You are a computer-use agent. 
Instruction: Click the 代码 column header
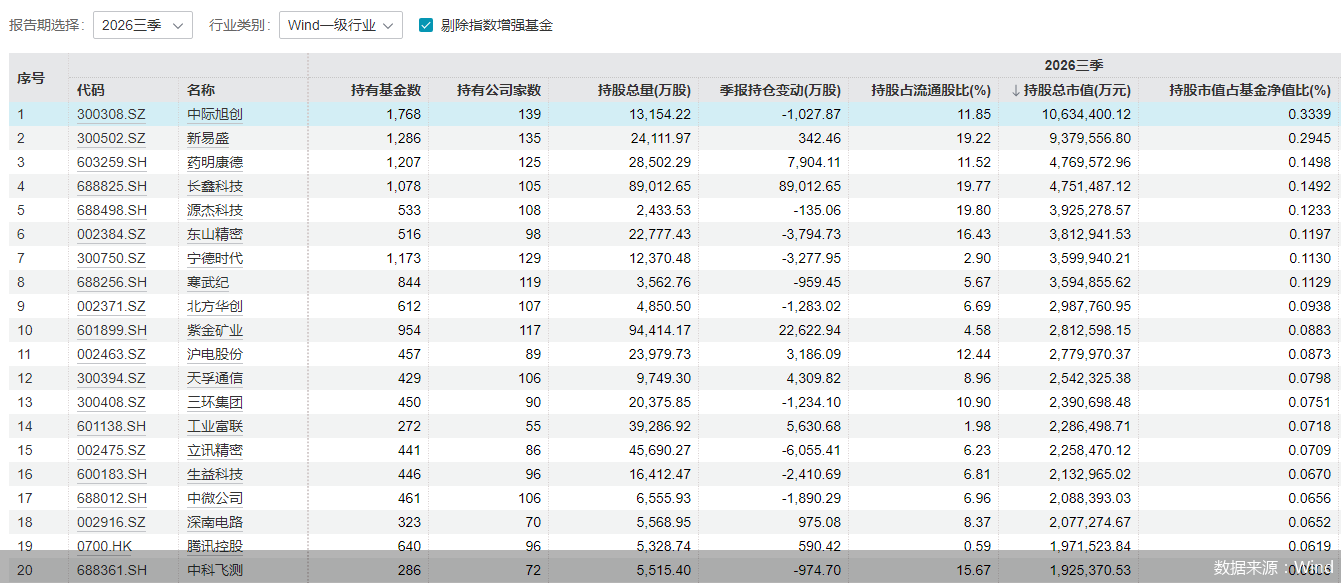pos(91,90)
